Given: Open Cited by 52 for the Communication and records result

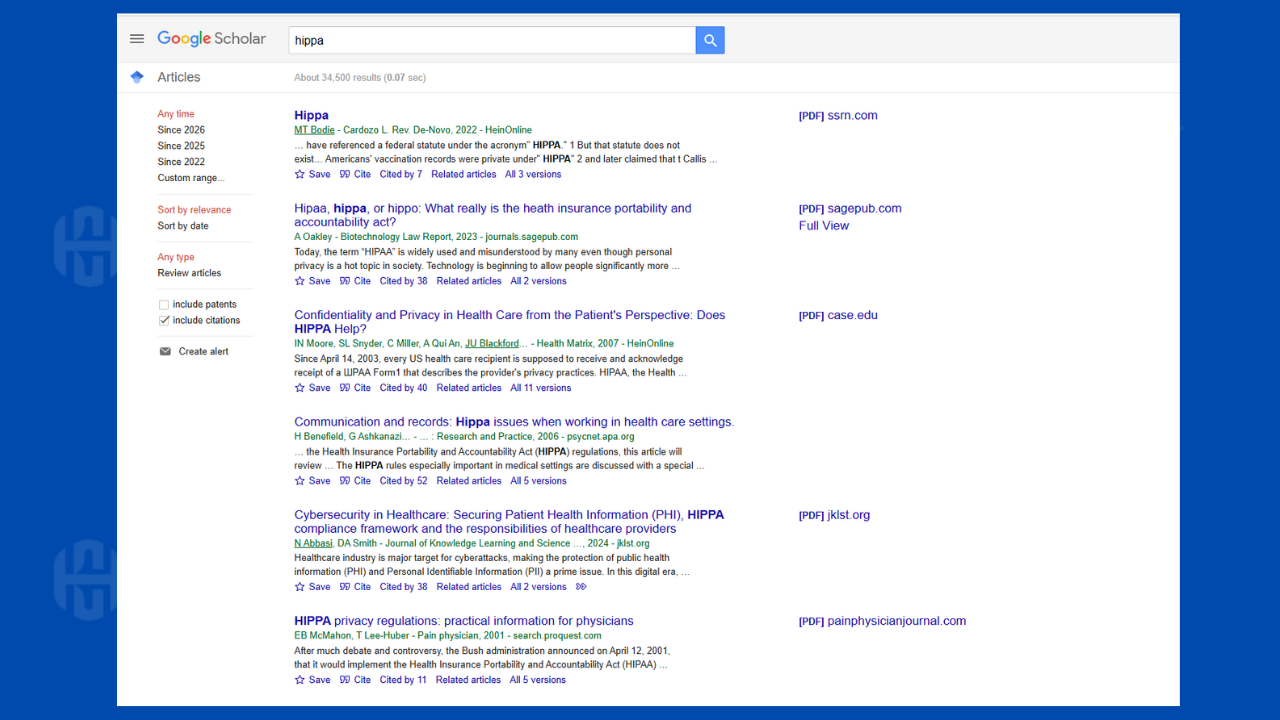Looking at the screenshot, I should click(403, 481).
